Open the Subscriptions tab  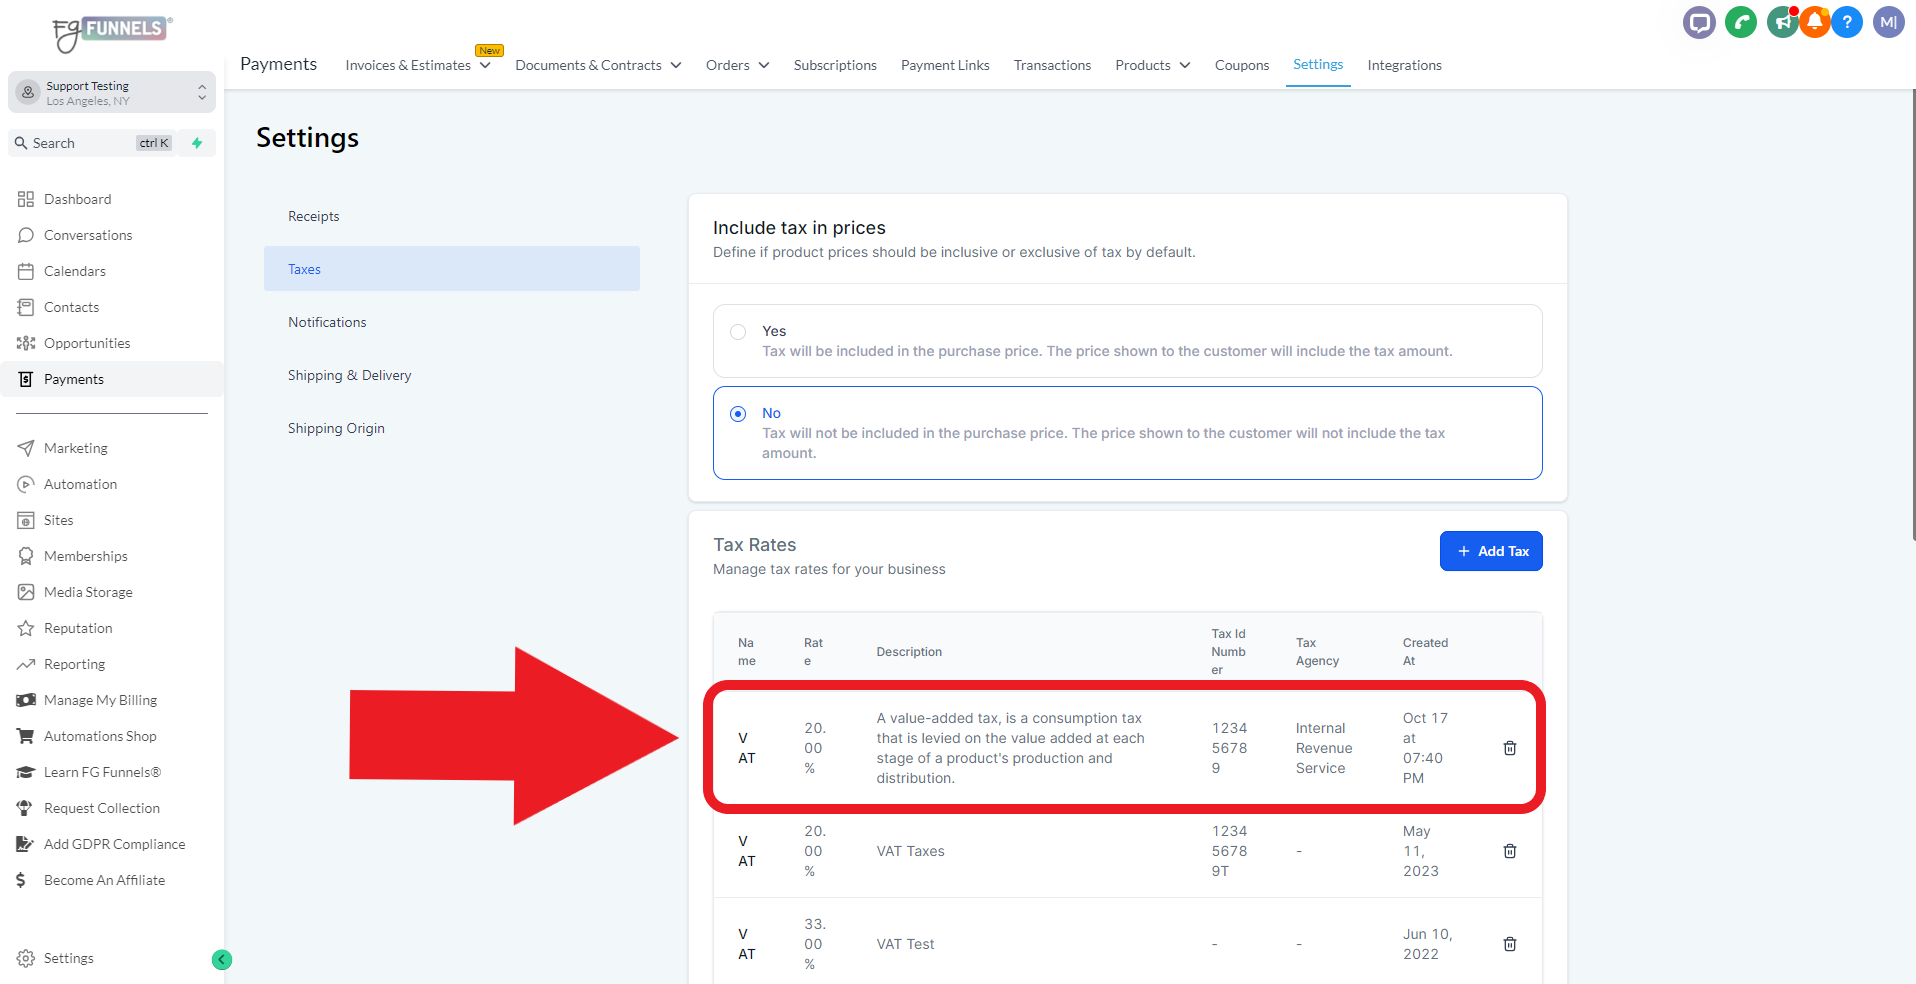click(835, 65)
